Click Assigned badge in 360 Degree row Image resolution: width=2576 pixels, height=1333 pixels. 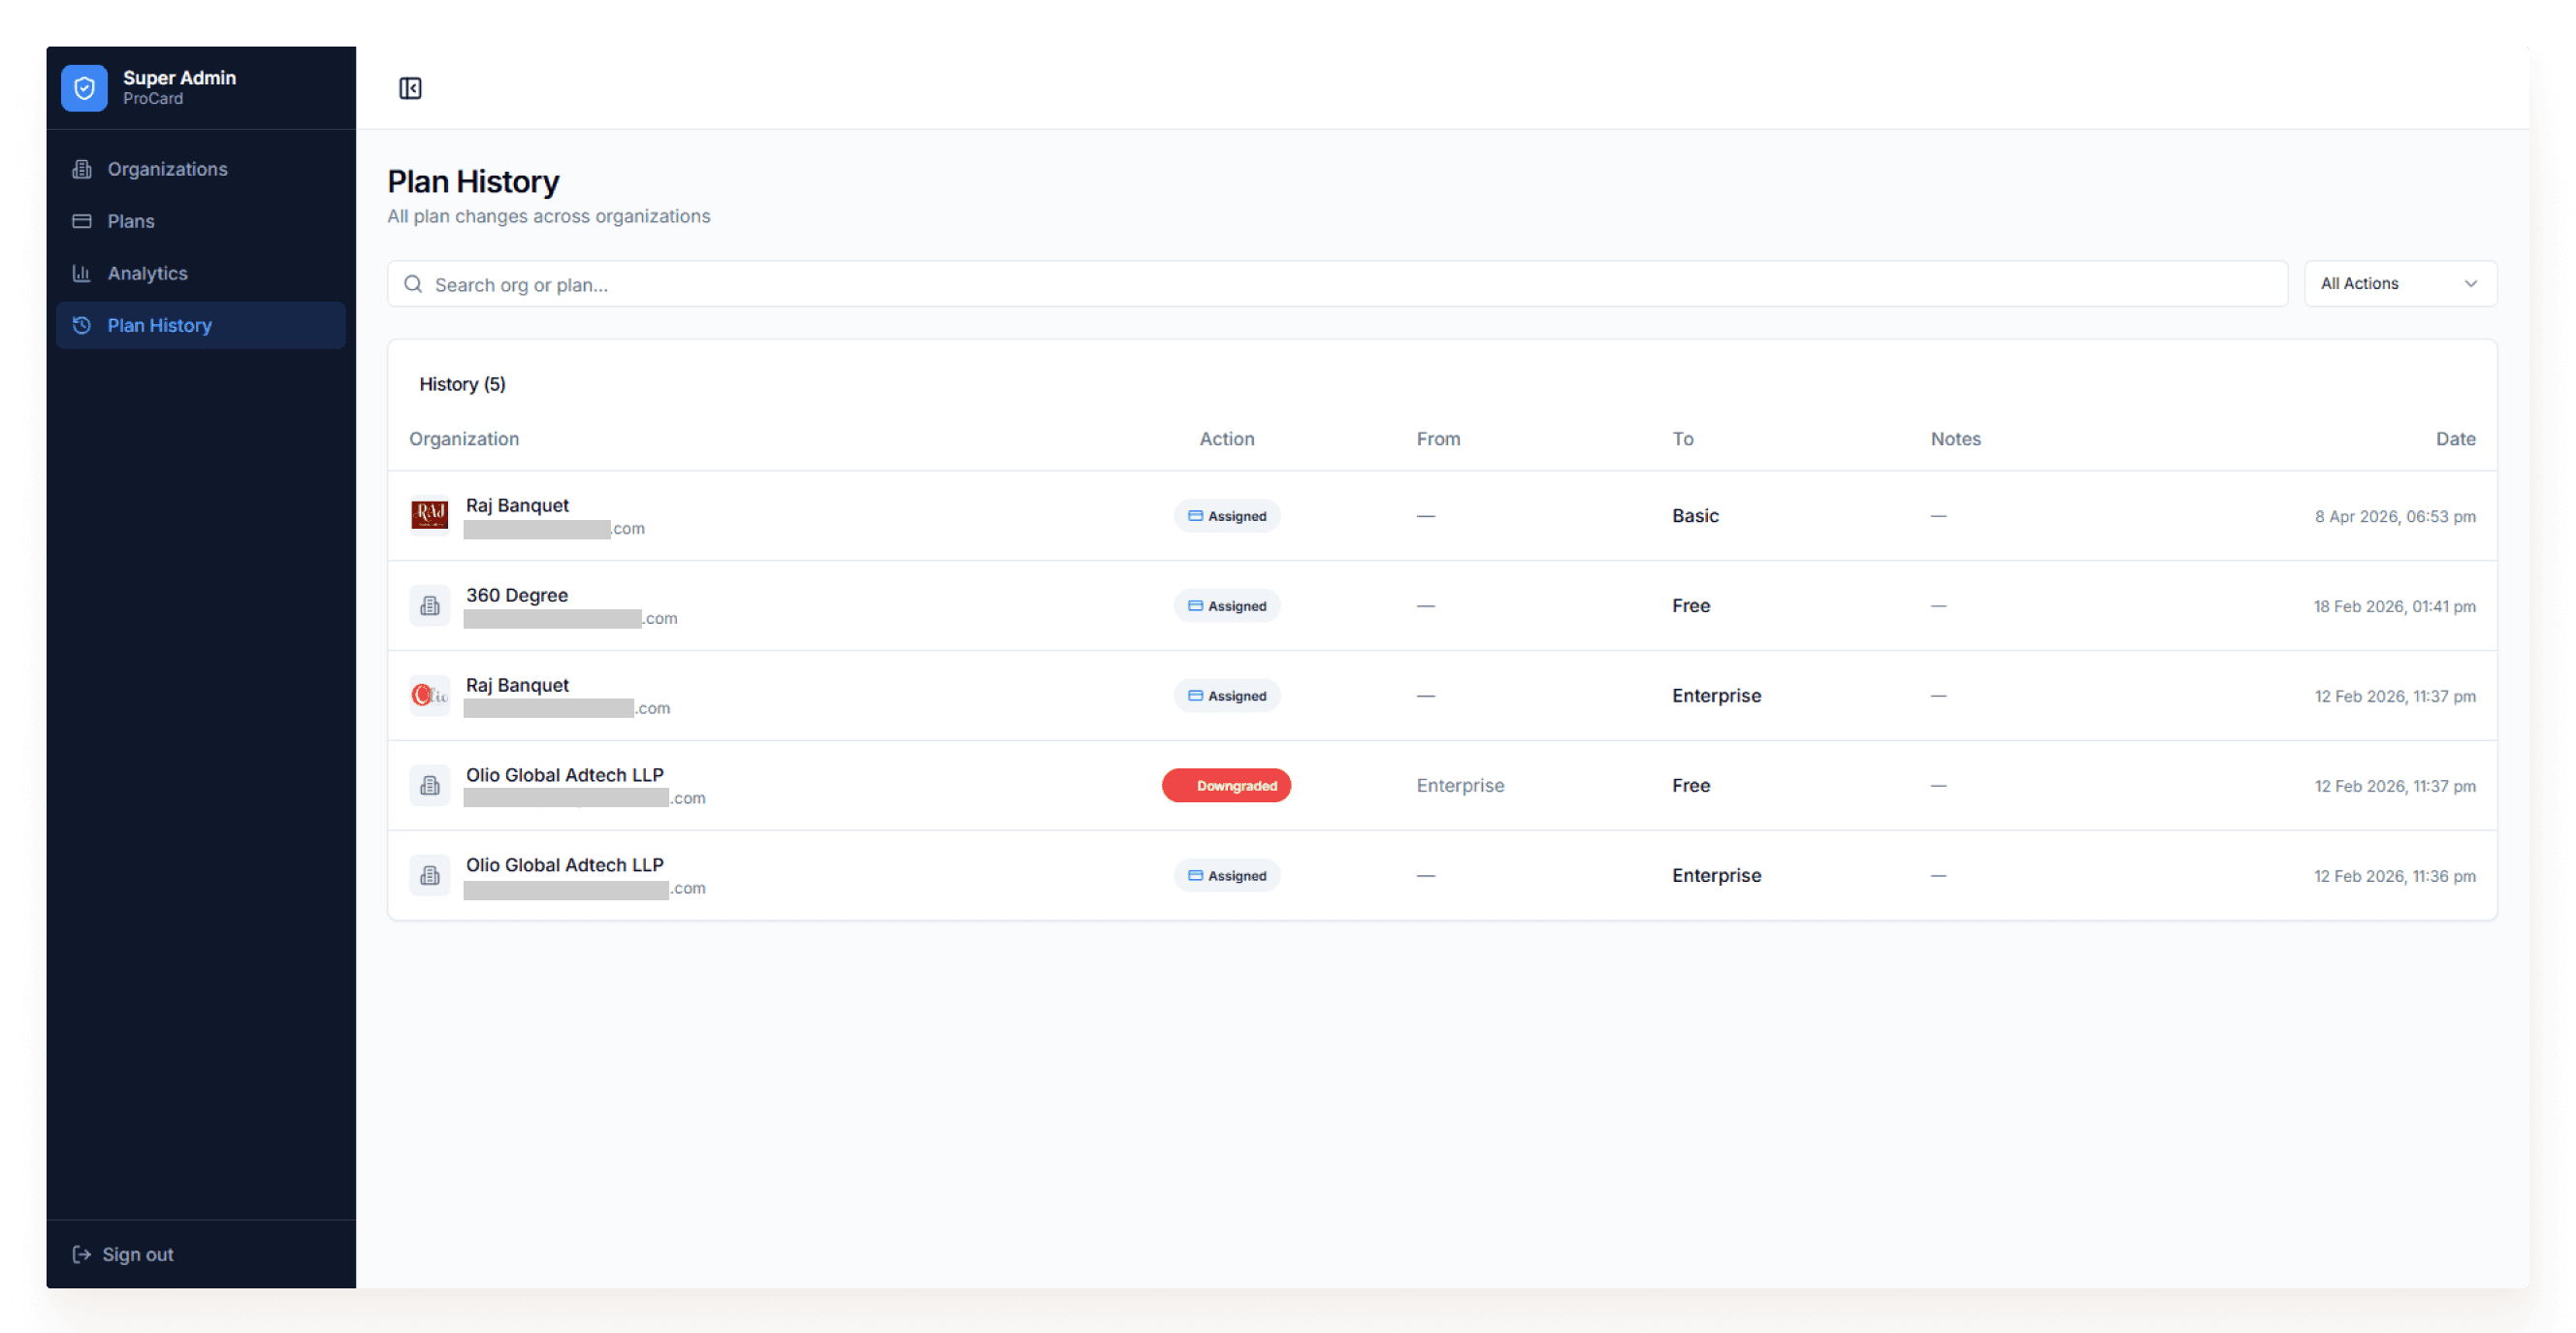tap(1227, 606)
